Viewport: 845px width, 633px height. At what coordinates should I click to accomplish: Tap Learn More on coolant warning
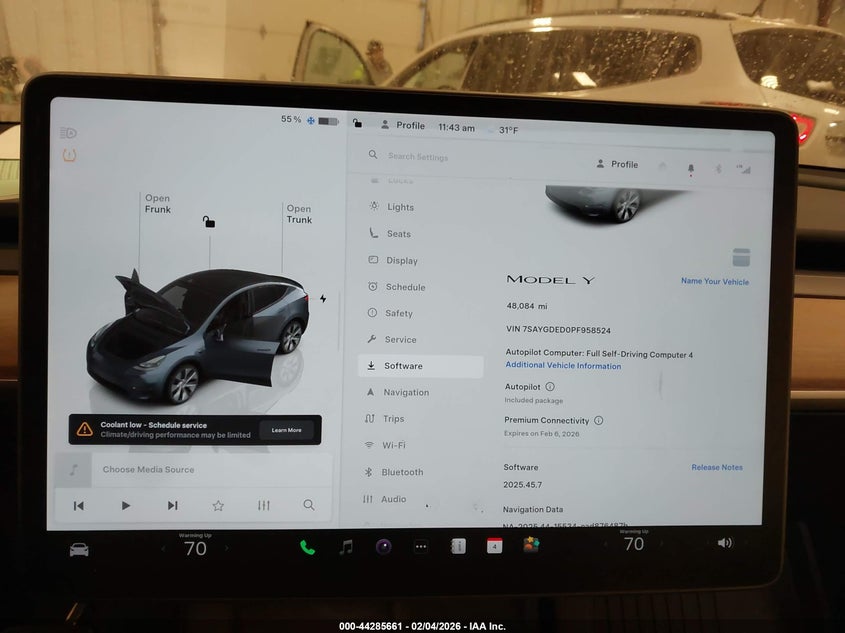pos(286,430)
